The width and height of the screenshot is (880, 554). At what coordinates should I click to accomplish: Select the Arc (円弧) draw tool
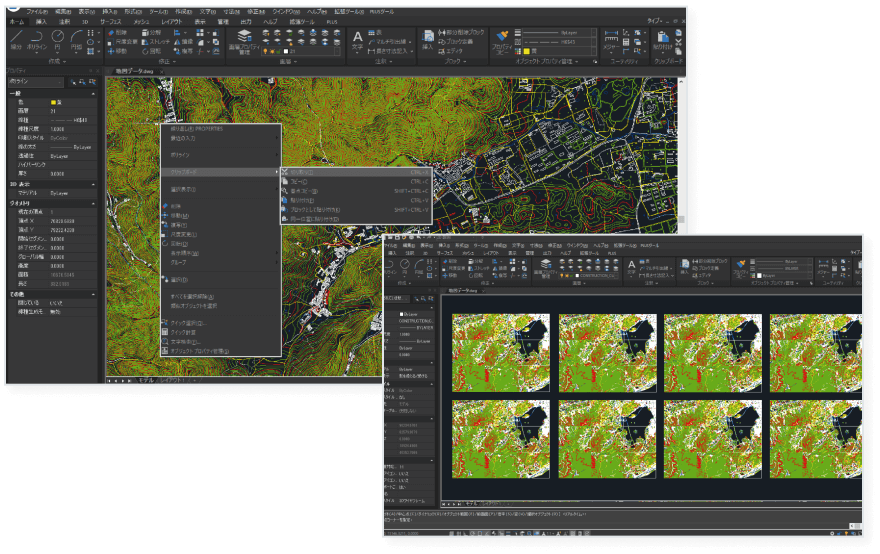(x=78, y=39)
